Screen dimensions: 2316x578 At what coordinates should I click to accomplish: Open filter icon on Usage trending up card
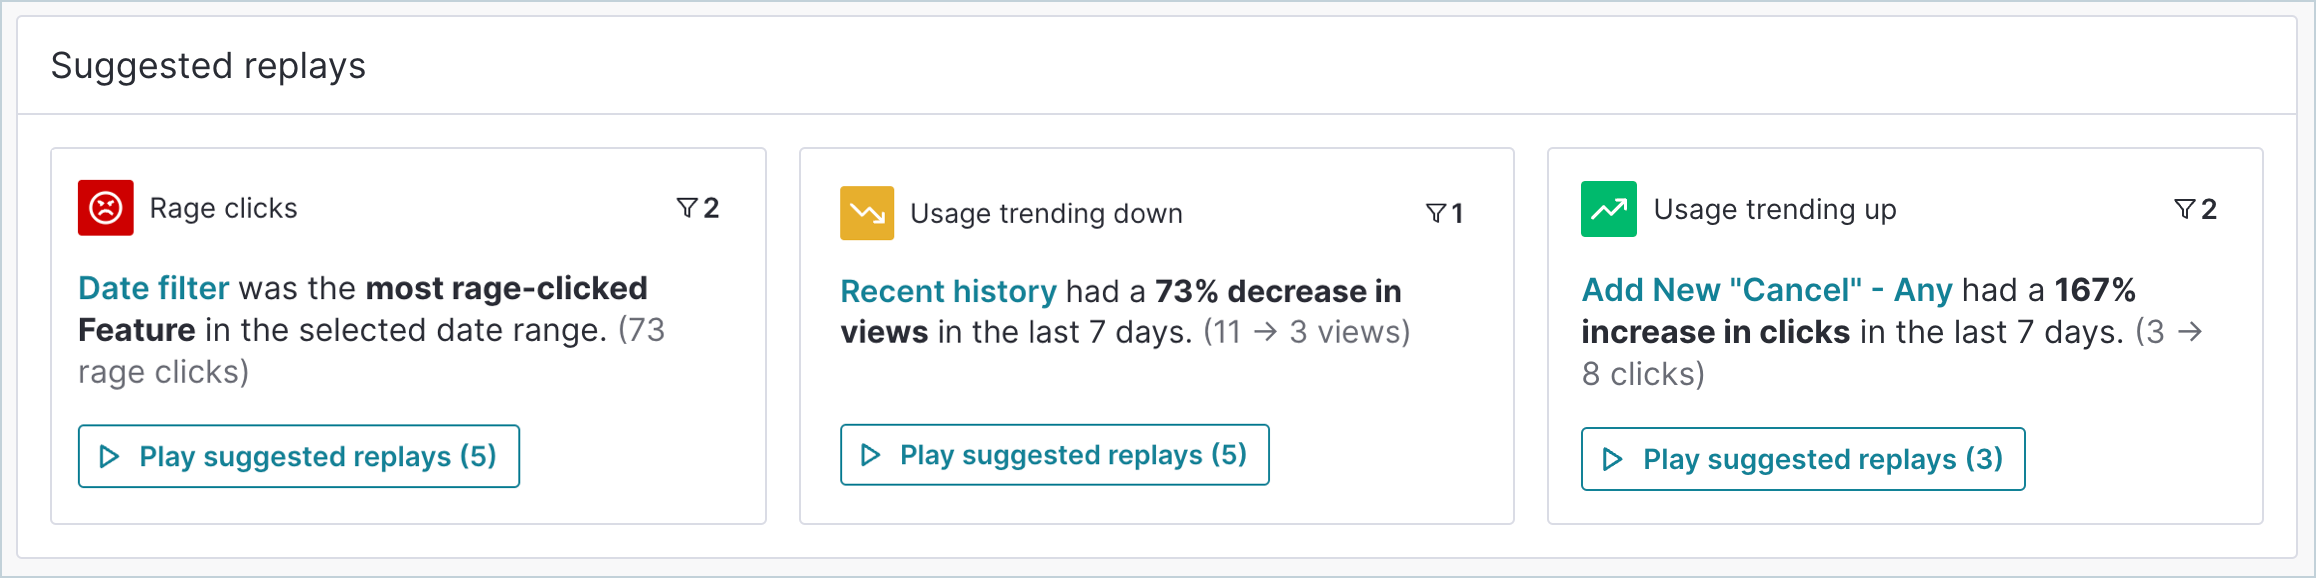click(2185, 209)
